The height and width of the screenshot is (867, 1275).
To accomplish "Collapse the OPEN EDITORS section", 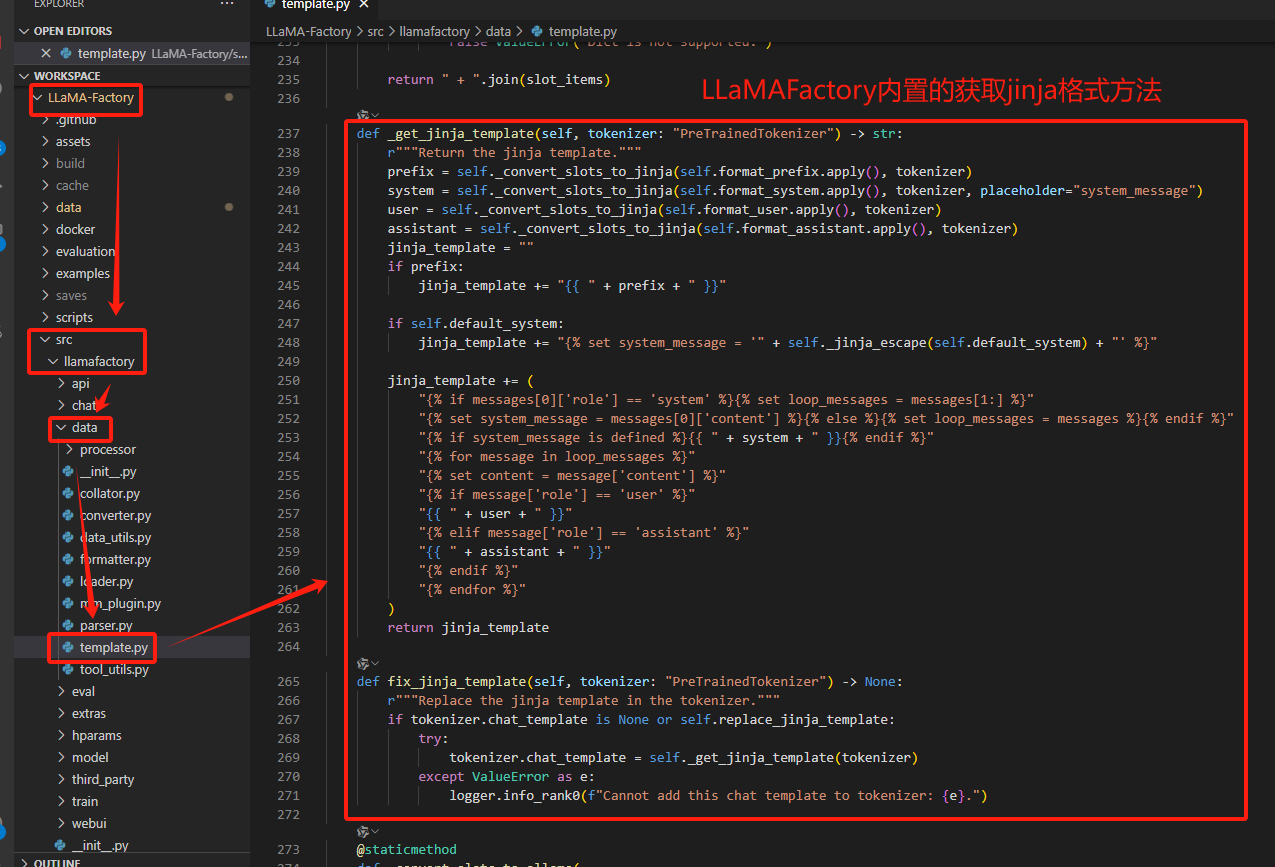I will click(x=24, y=31).
